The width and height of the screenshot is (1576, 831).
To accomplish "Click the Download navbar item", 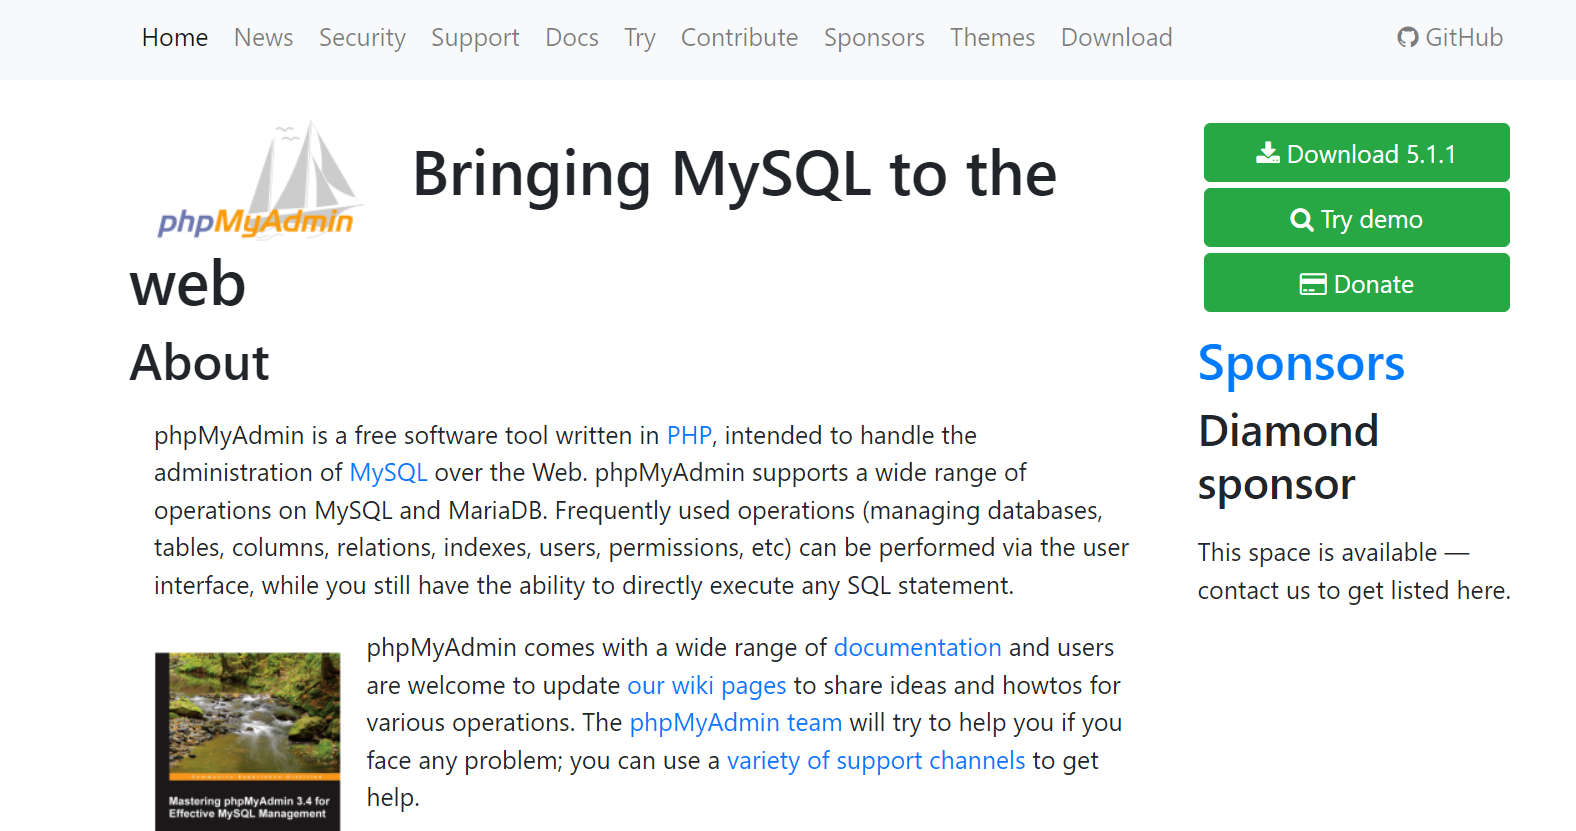I will [x=1116, y=38].
